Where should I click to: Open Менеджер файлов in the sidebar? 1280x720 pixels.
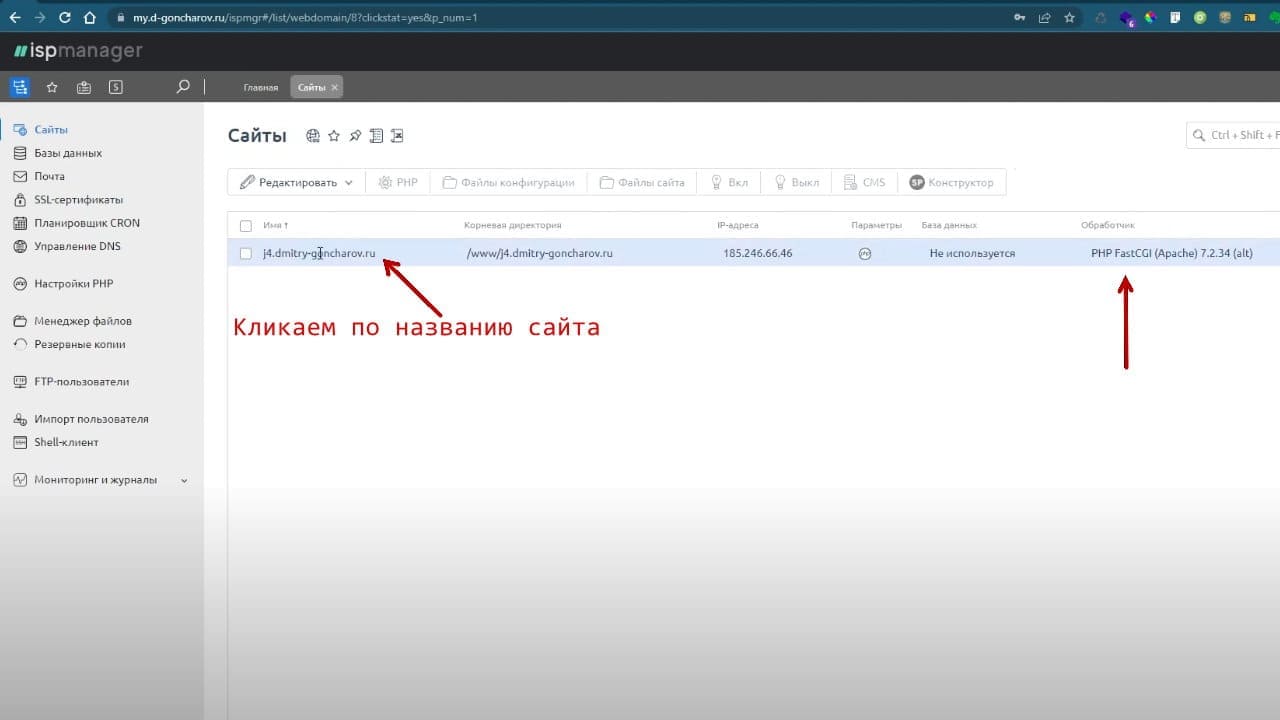(x=83, y=321)
